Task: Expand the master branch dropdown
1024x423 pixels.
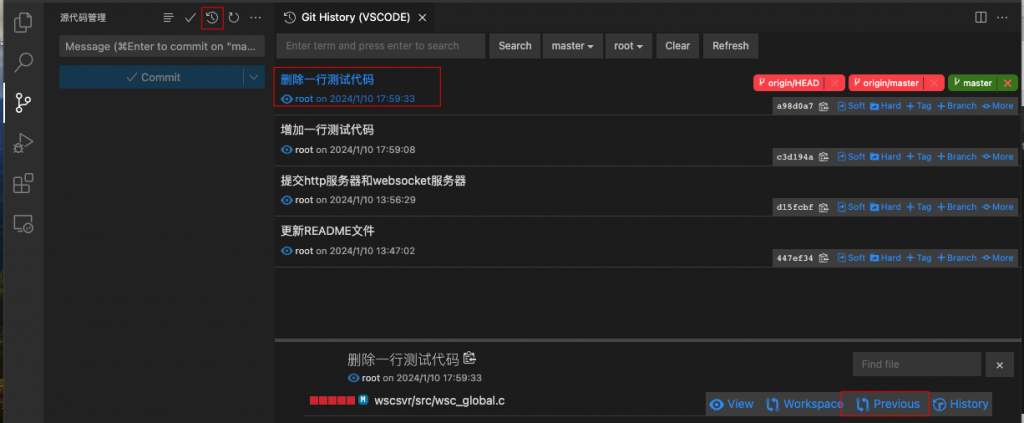Action: pos(573,46)
